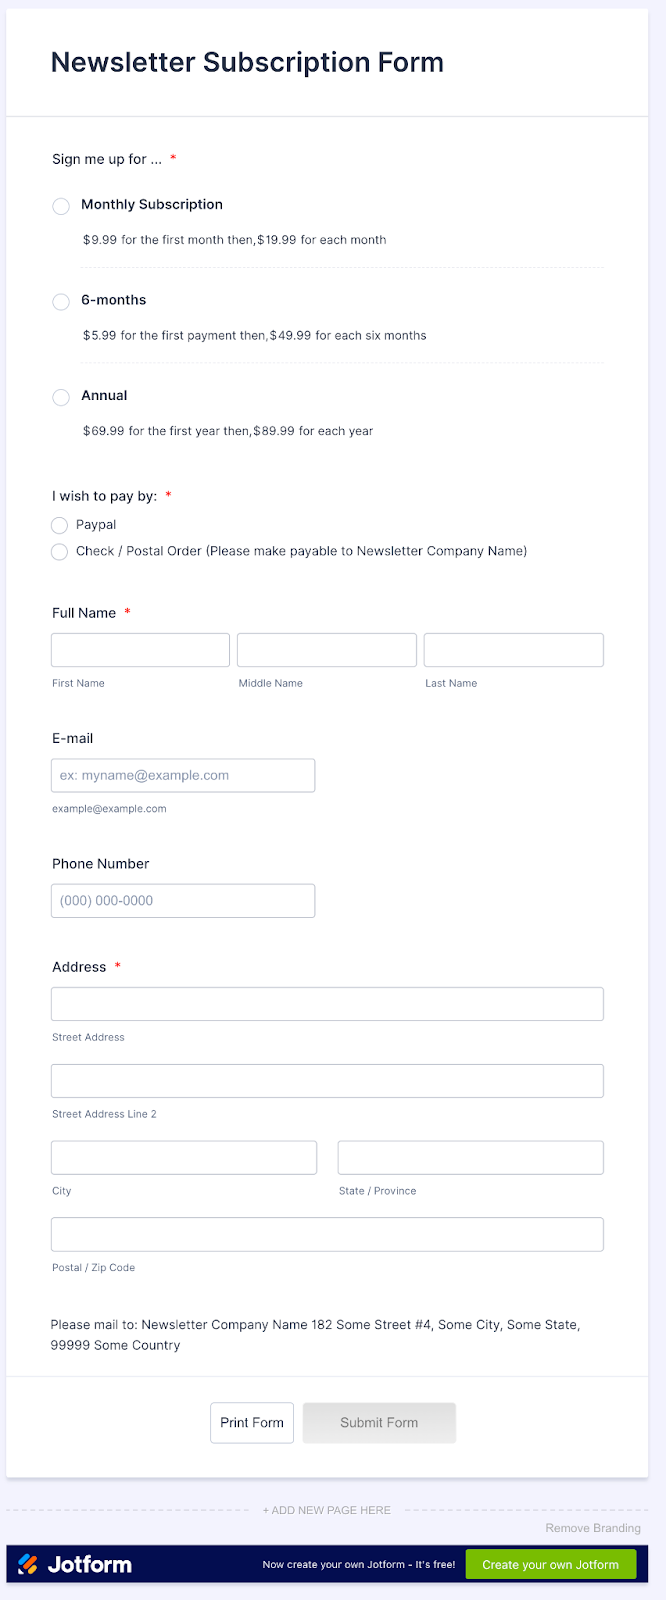
Task: Click the First Name input field
Action: click(x=140, y=650)
